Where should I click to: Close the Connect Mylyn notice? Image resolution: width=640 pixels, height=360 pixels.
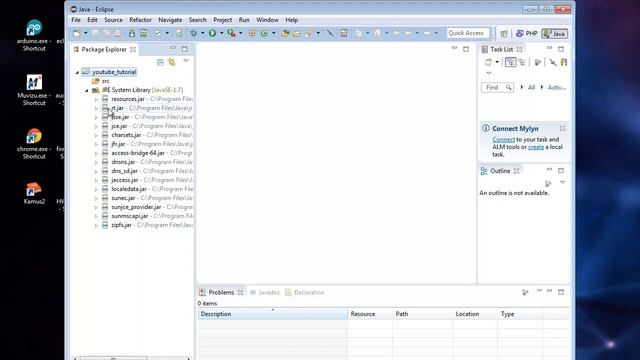tap(562, 129)
